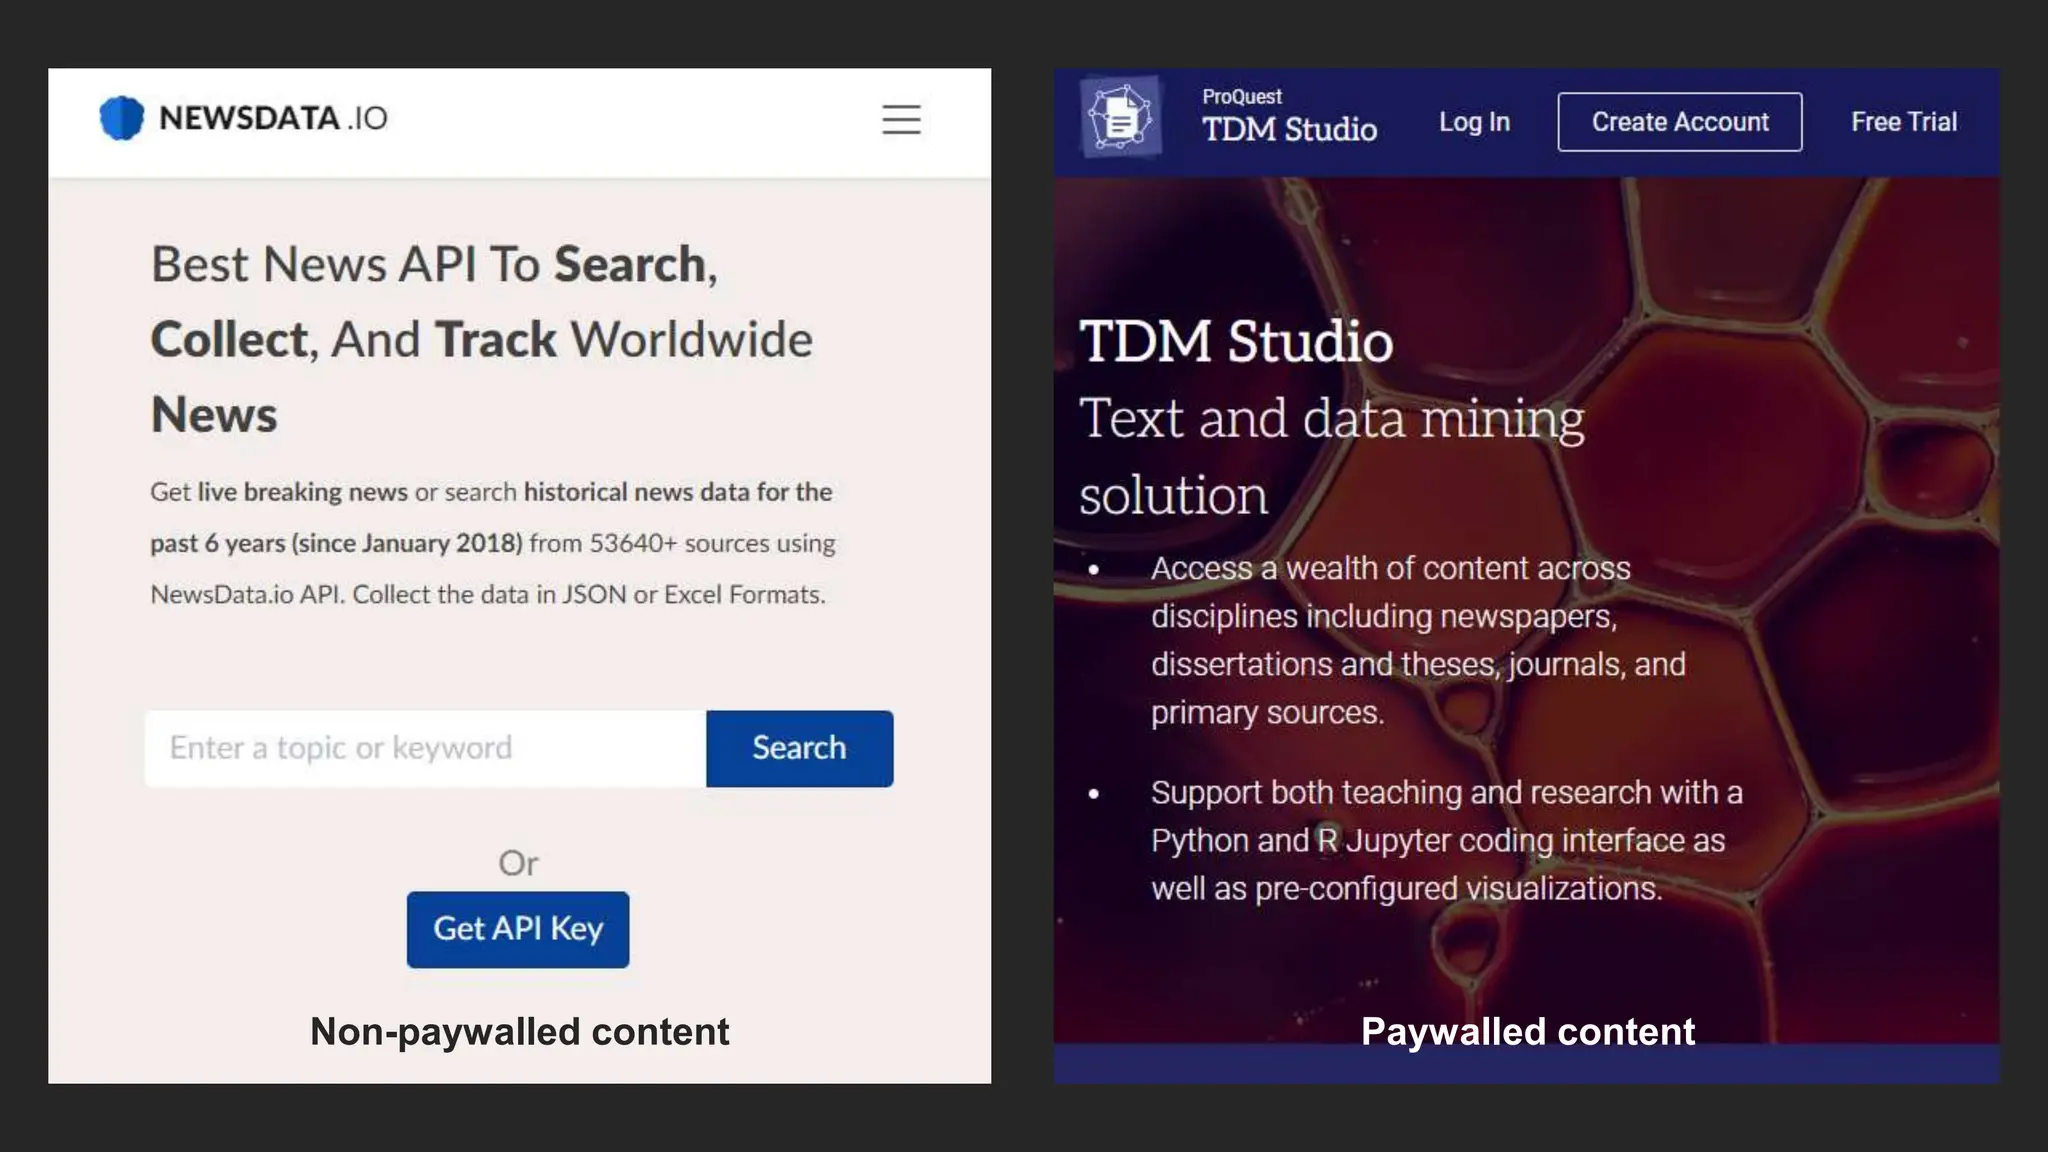Open Log In on TDM Studio

(x=1474, y=122)
